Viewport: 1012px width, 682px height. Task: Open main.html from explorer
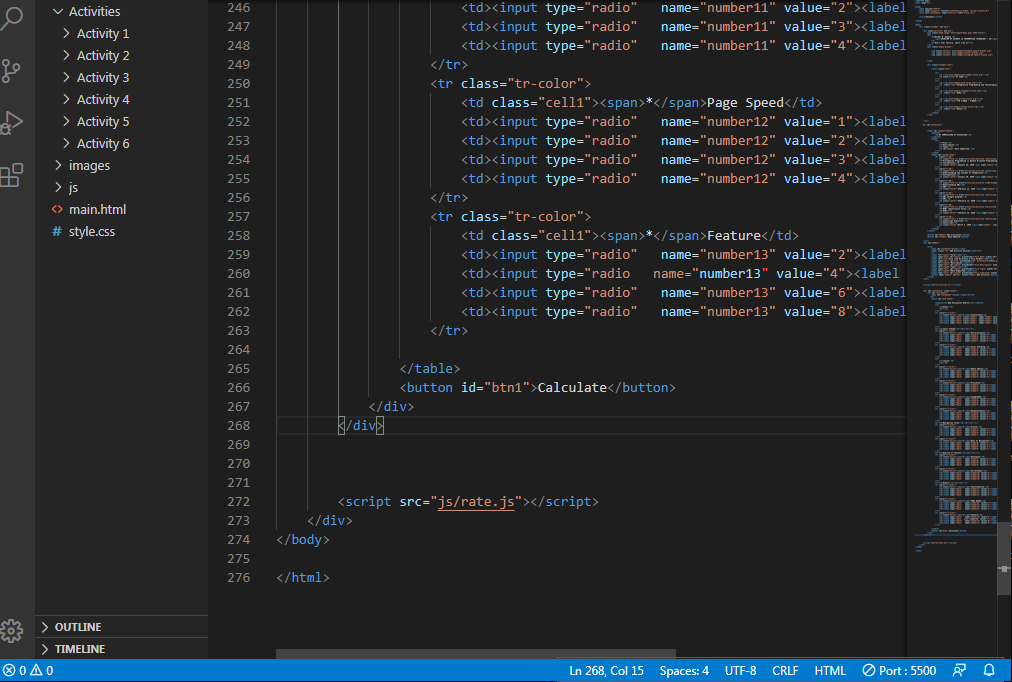(97, 209)
